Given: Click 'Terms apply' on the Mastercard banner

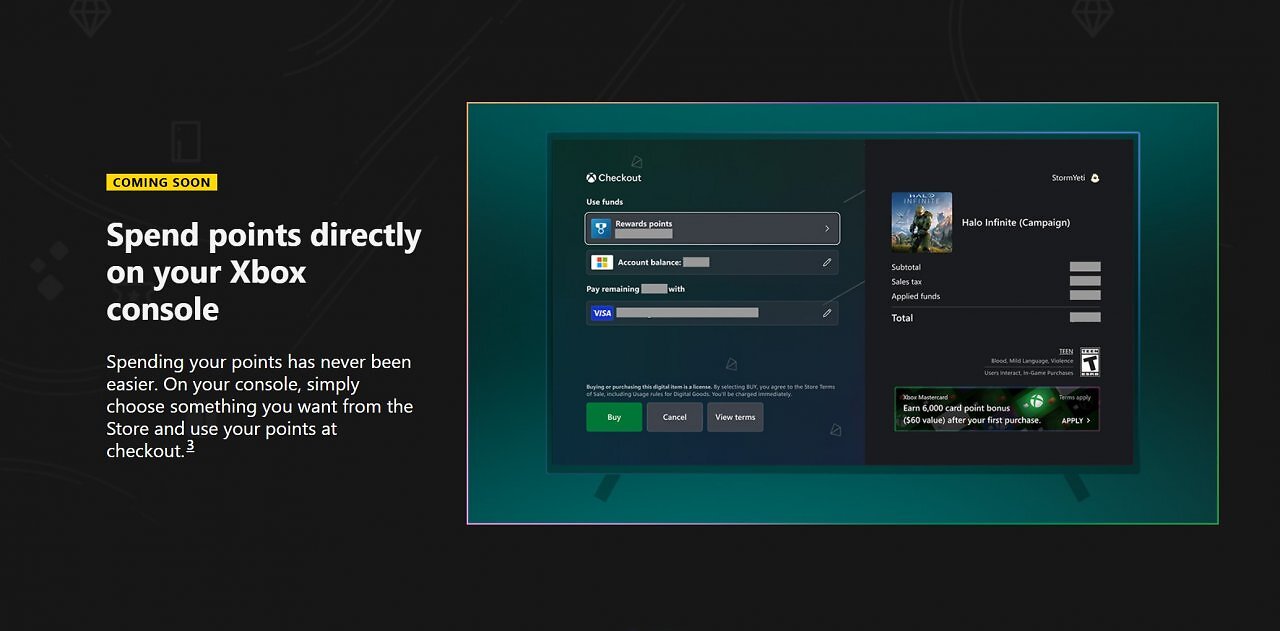Looking at the screenshot, I should pos(1075,397).
